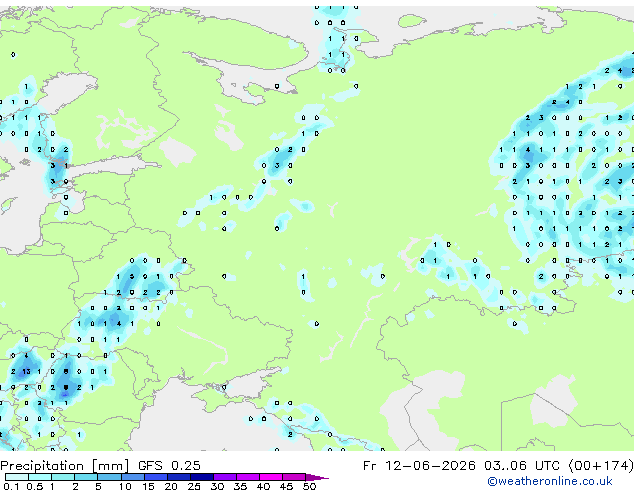Open the weatheronline.co.uk link

pos(550,481)
